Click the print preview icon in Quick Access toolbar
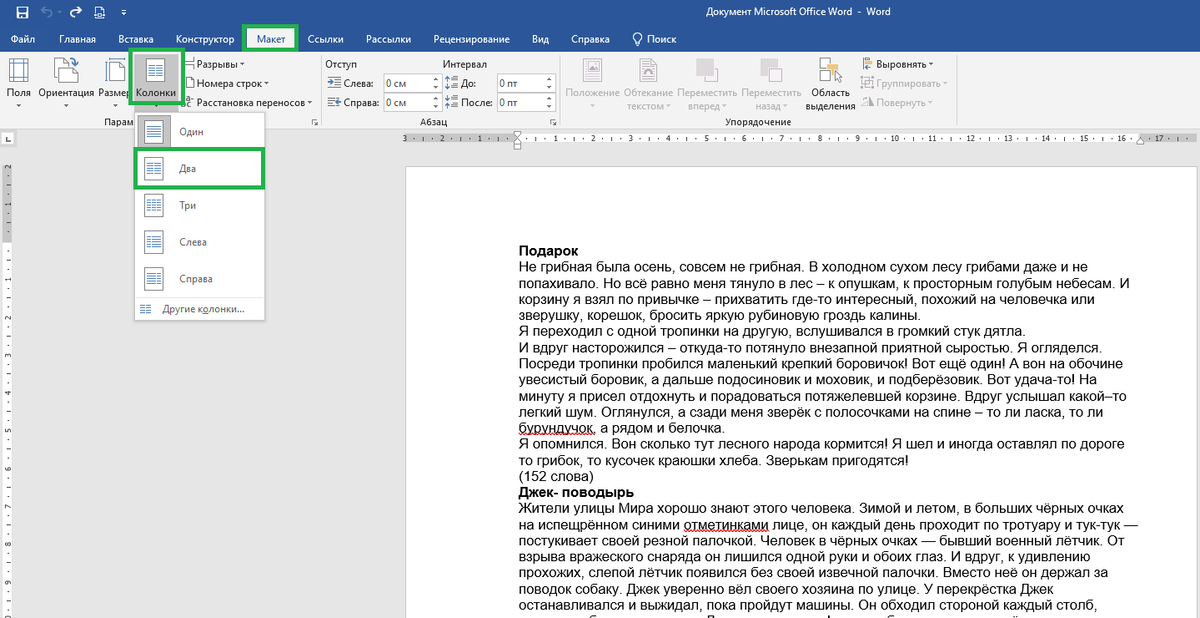This screenshot has height=618, width=1200. (x=99, y=13)
